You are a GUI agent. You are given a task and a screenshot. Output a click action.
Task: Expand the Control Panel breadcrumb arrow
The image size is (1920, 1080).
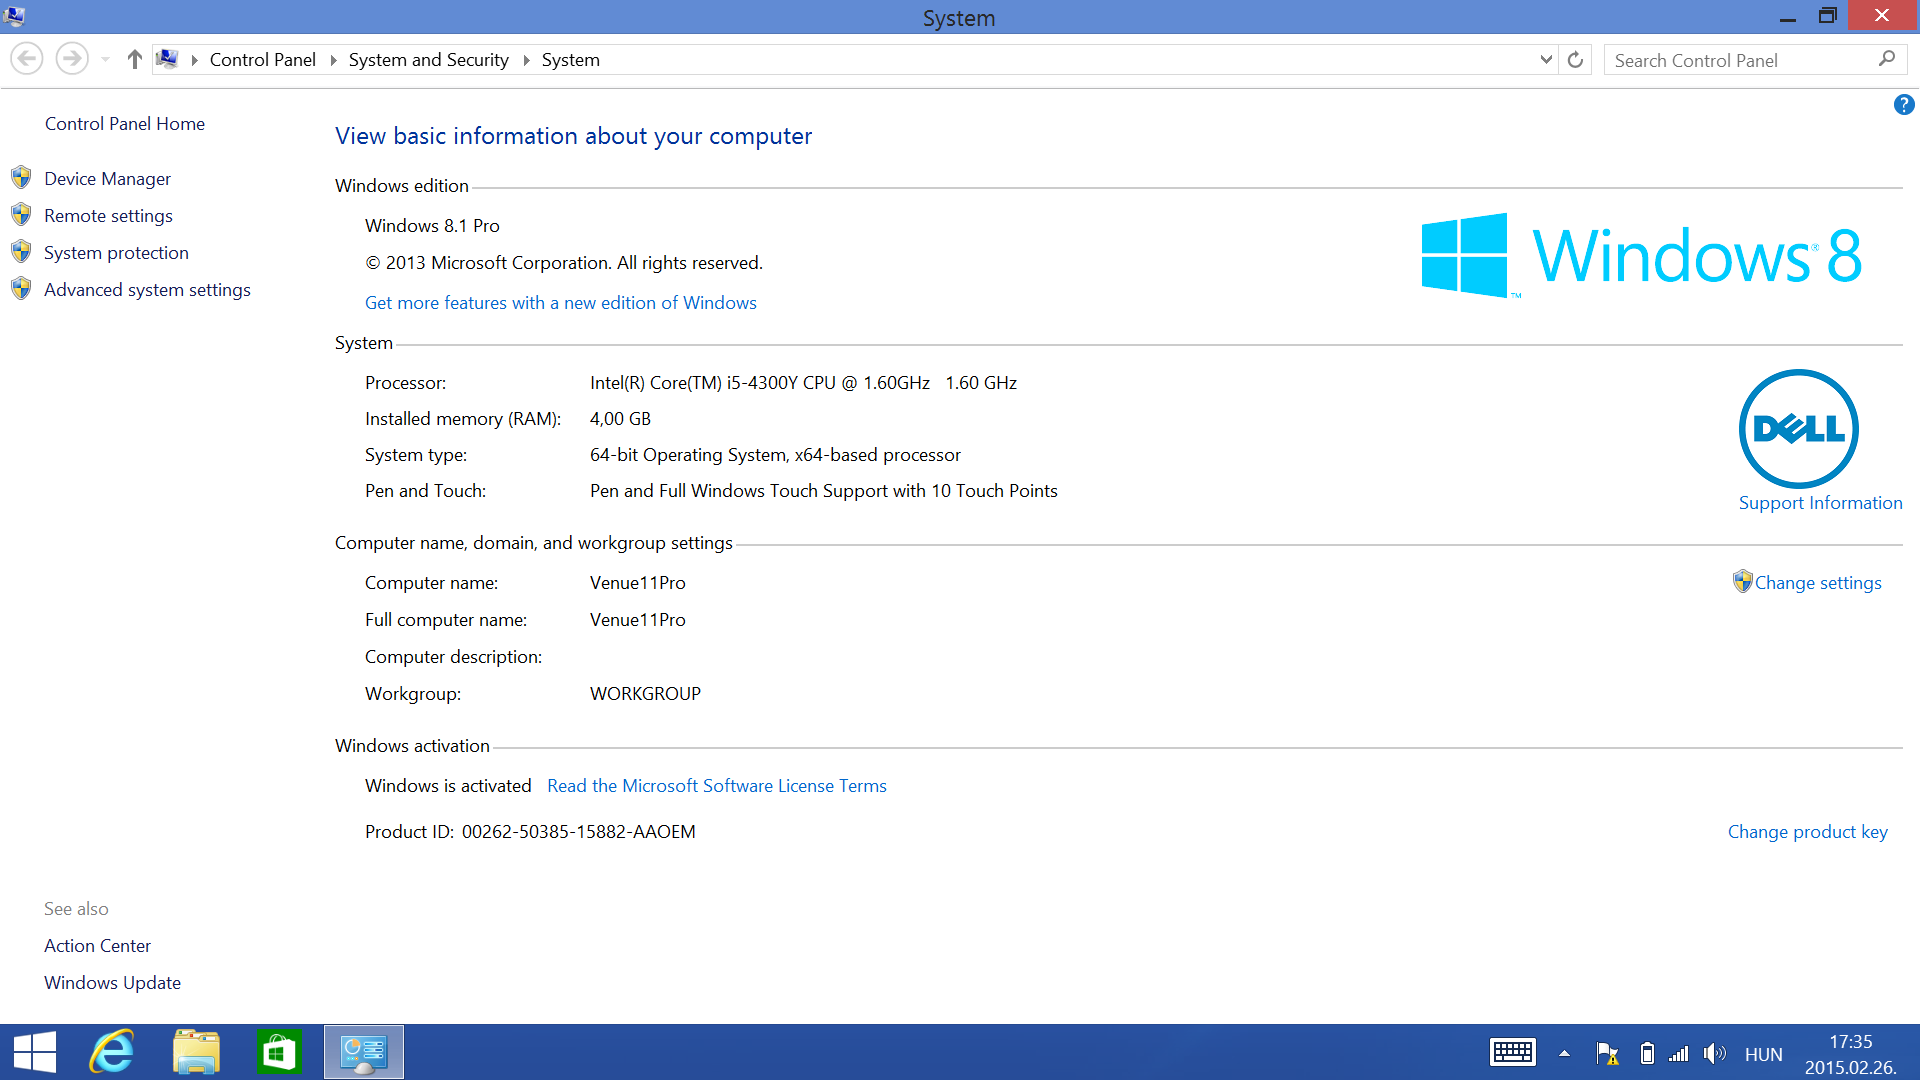click(x=333, y=60)
